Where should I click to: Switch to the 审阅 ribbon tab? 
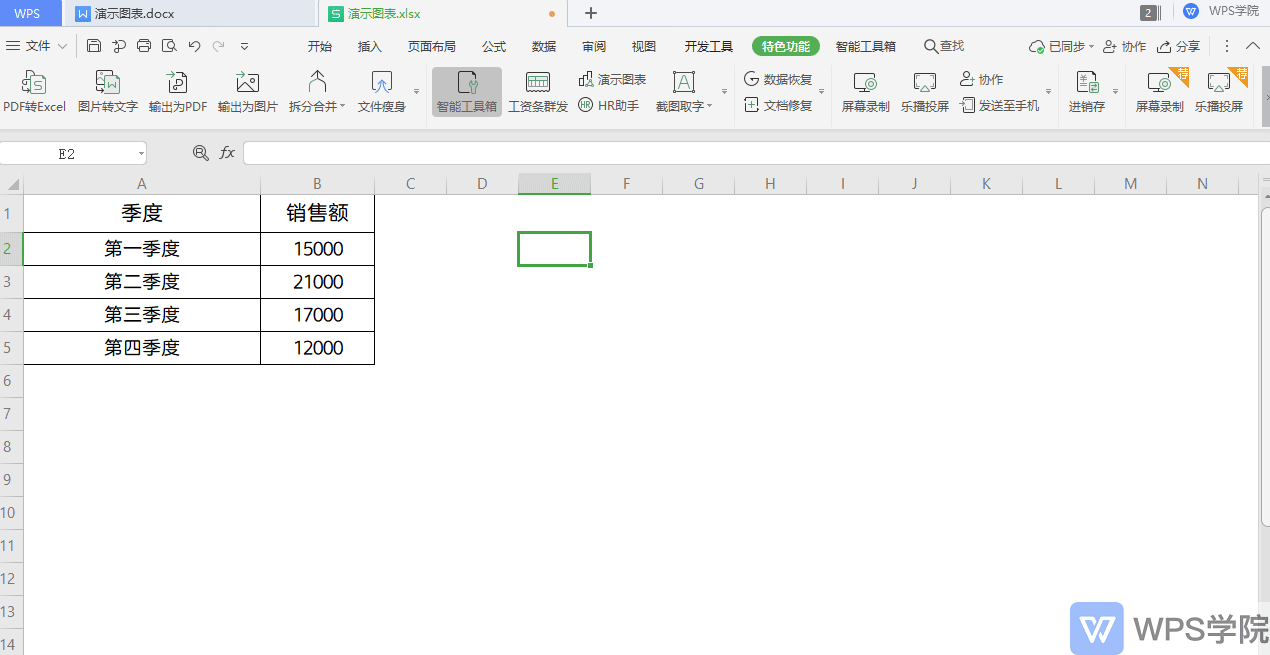(x=594, y=46)
